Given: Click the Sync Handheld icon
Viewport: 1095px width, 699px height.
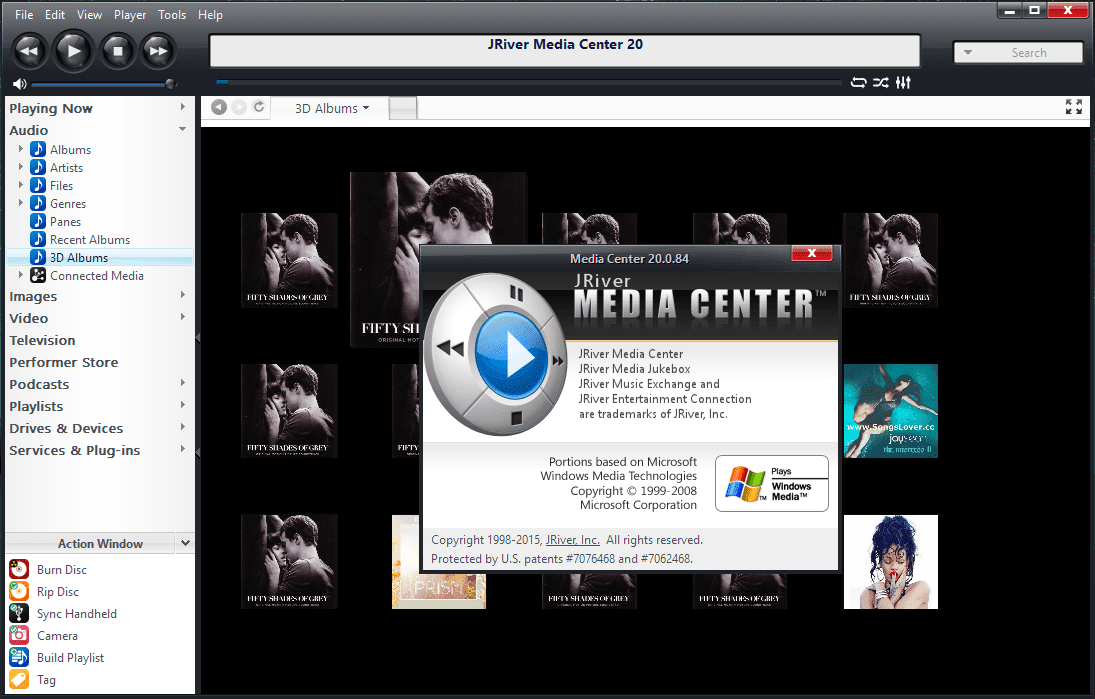Looking at the screenshot, I should point(19,613).
